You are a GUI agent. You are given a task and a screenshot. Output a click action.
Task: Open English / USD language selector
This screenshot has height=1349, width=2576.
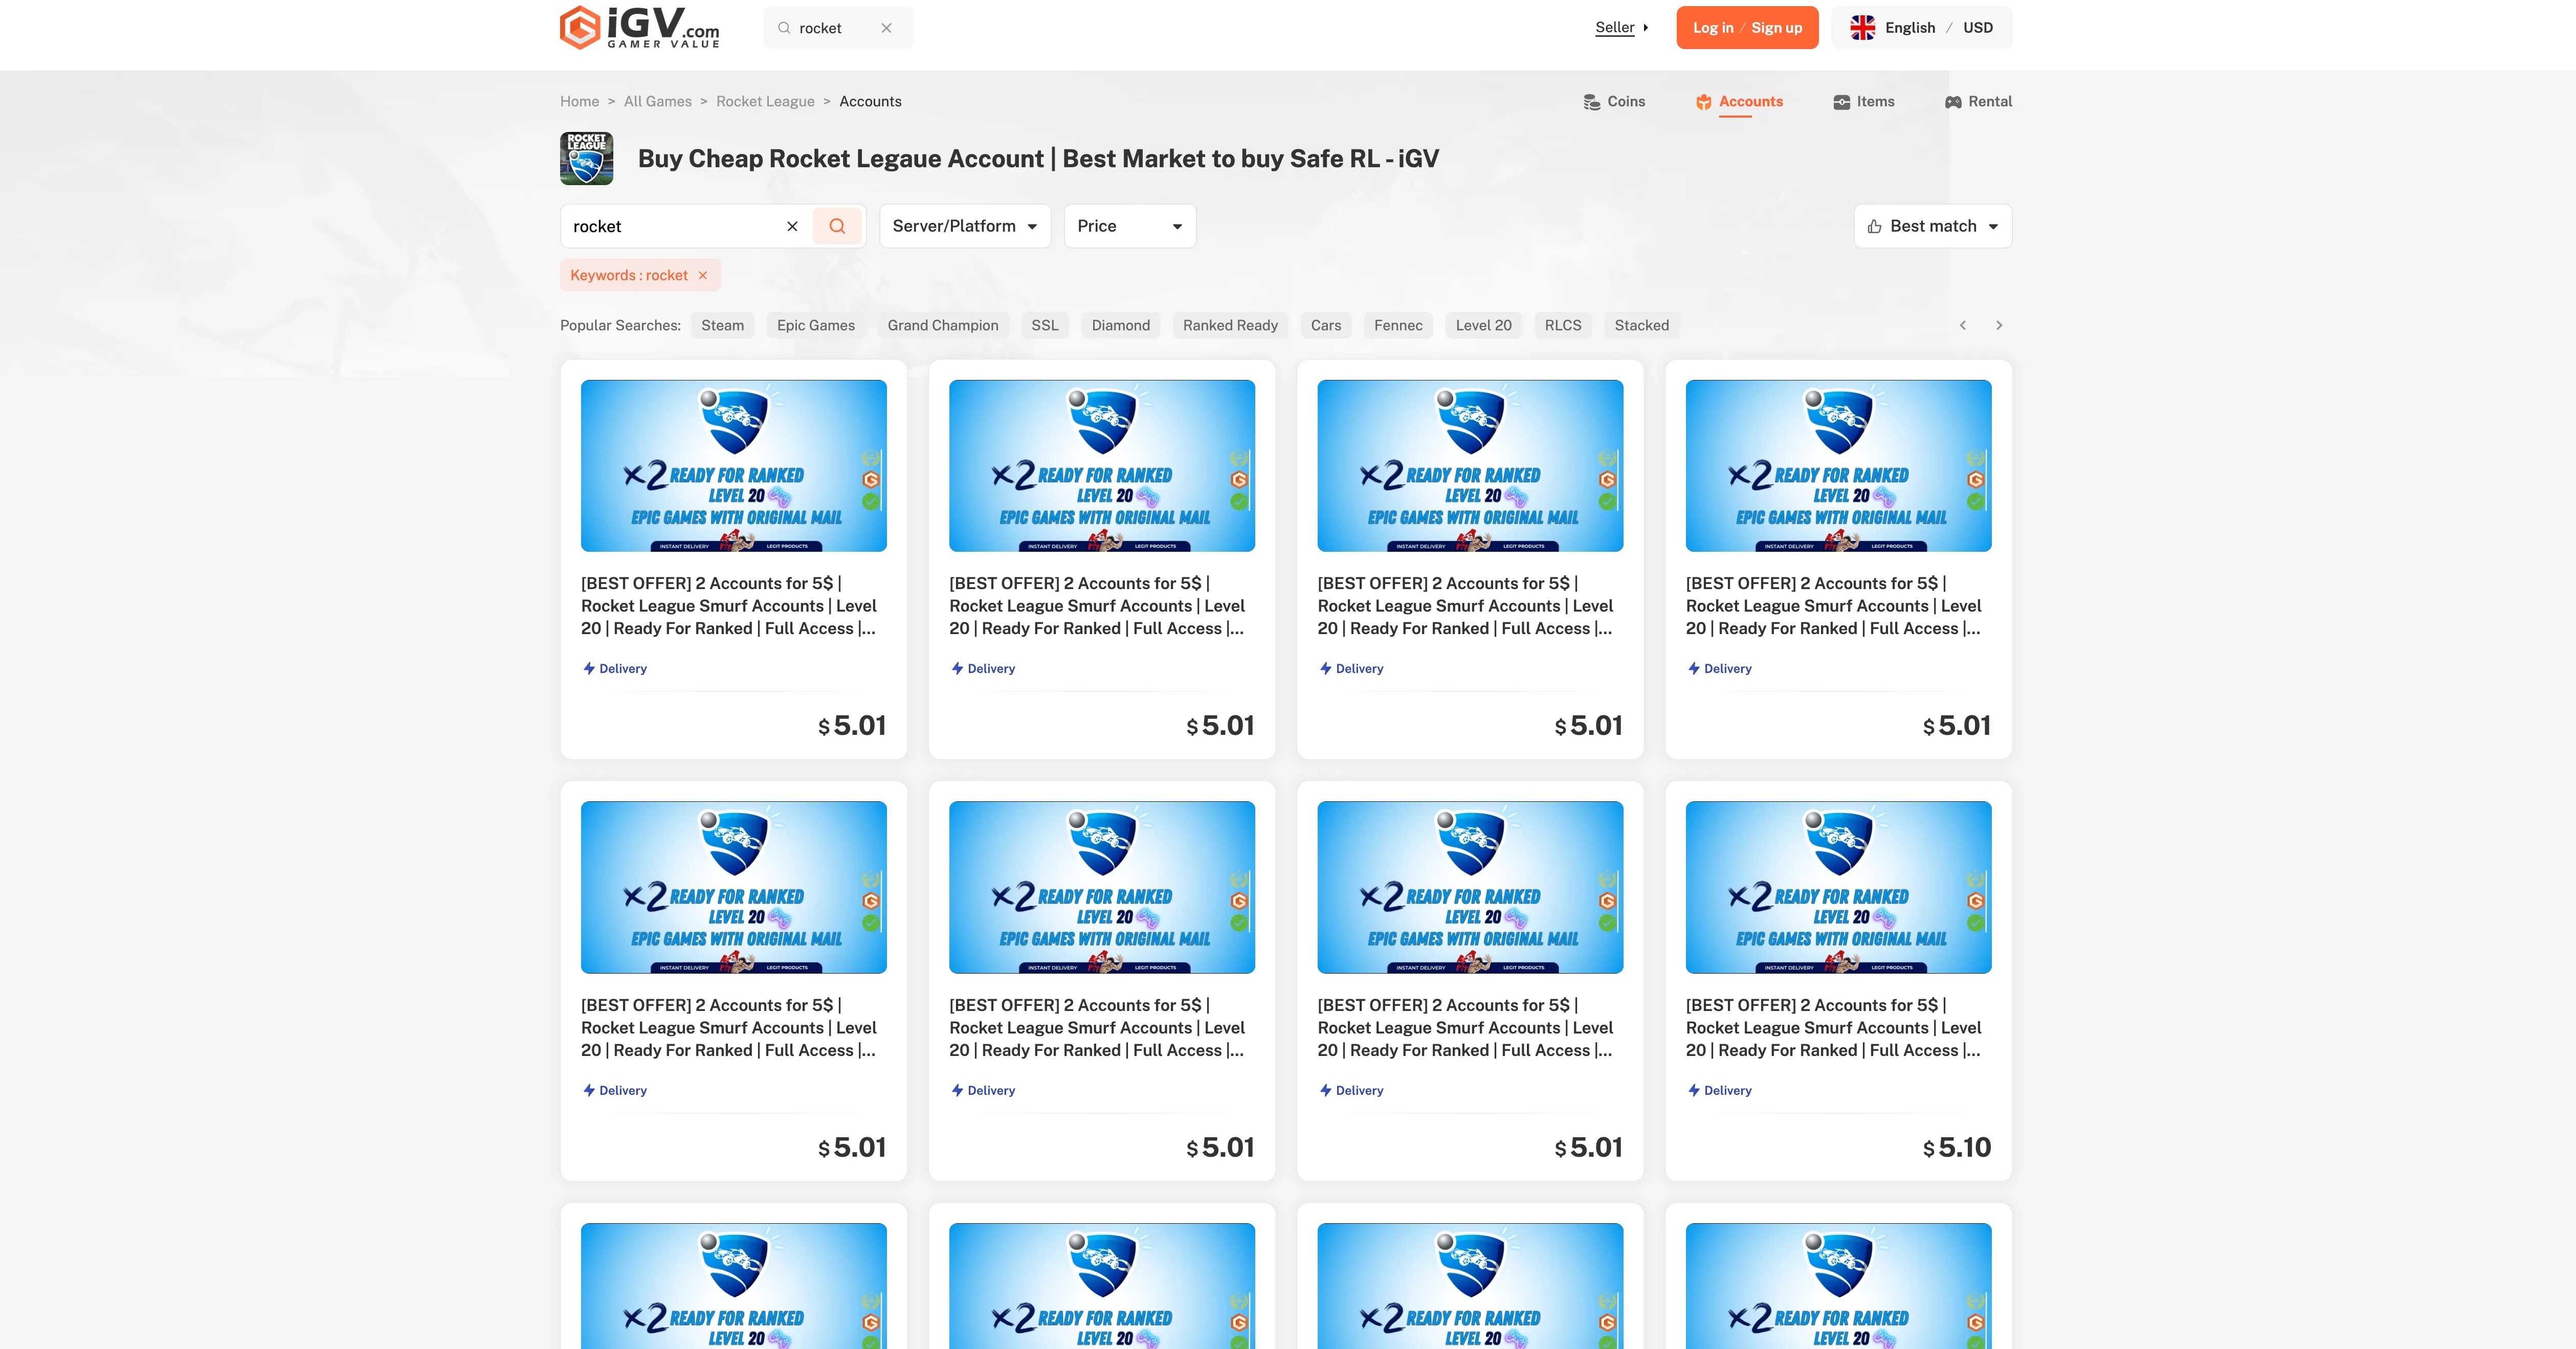[x=1921, y=28]
